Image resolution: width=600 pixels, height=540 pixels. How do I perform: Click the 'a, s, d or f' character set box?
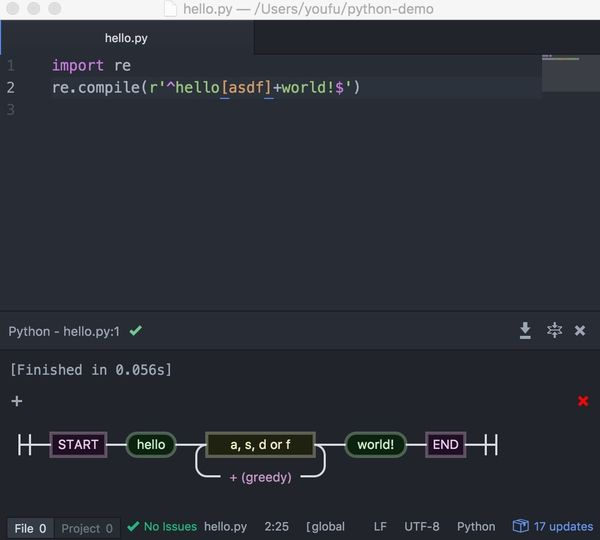(261, 444)
